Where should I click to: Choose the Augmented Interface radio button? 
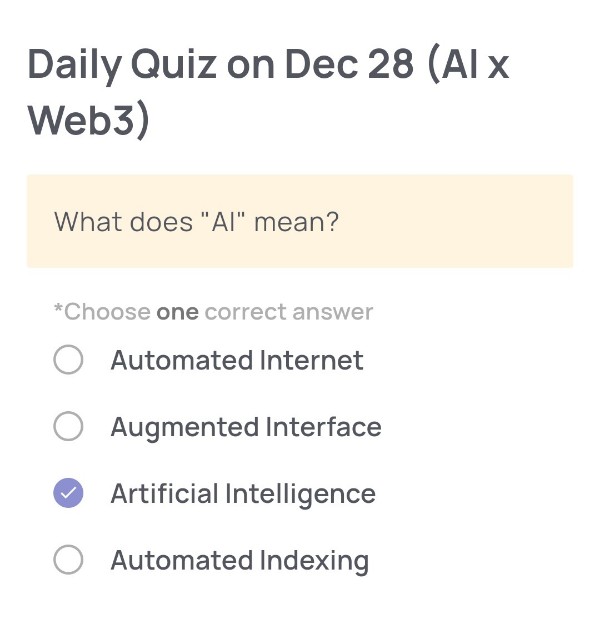pos(68,427)
